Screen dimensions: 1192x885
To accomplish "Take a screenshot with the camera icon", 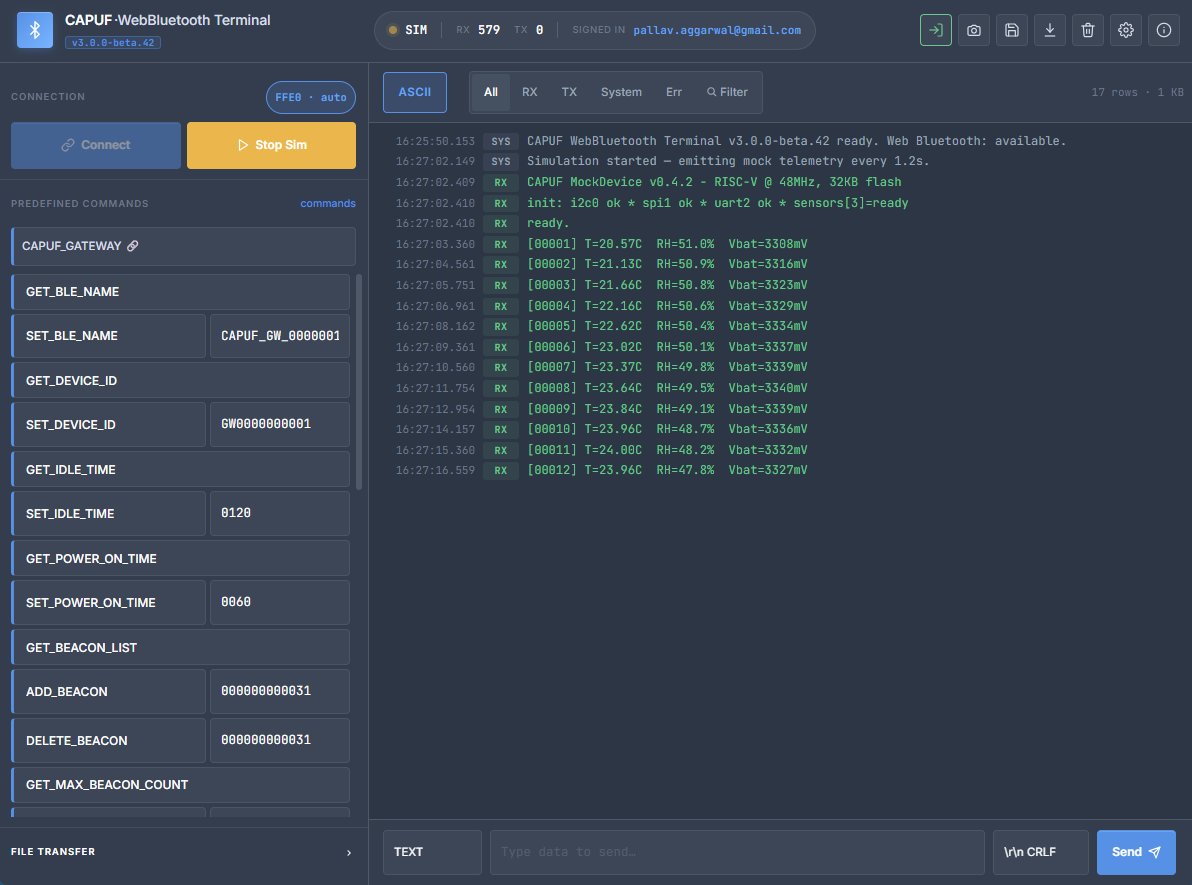I will click(x=973, y=30).
